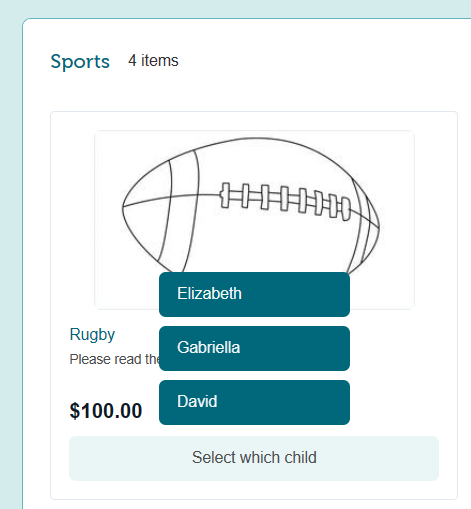
Task: Click the left striped end of rugby ball
Action: point(160,210)
